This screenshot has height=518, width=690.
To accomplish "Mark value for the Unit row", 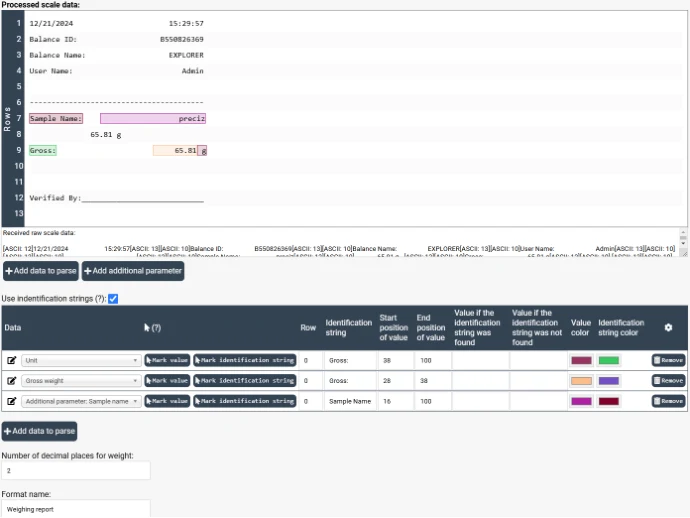I will 167,360.
